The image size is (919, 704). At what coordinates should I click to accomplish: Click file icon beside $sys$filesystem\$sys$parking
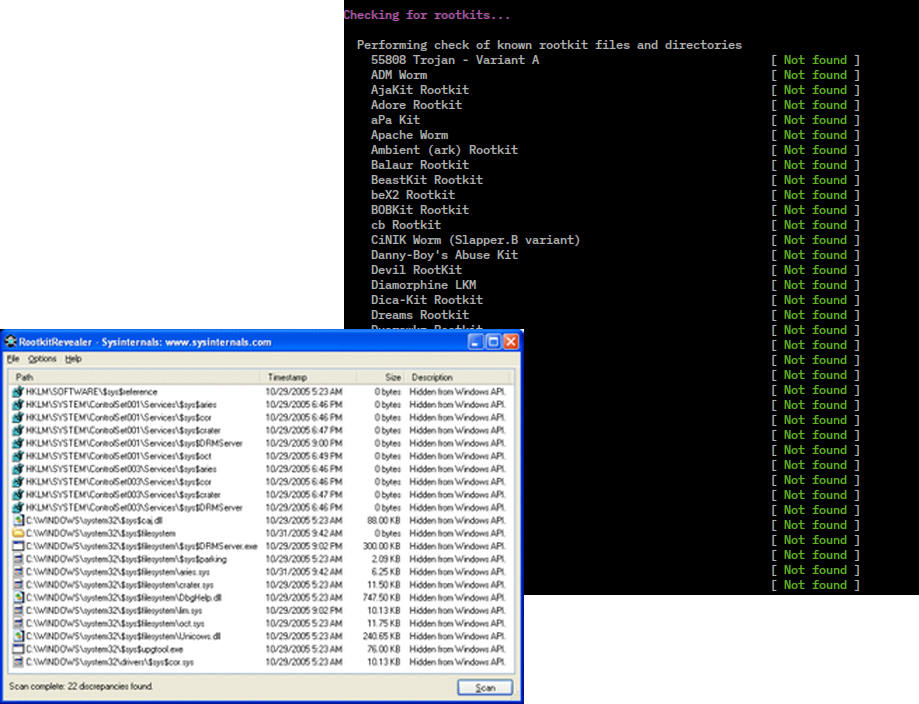pos(18,559)
